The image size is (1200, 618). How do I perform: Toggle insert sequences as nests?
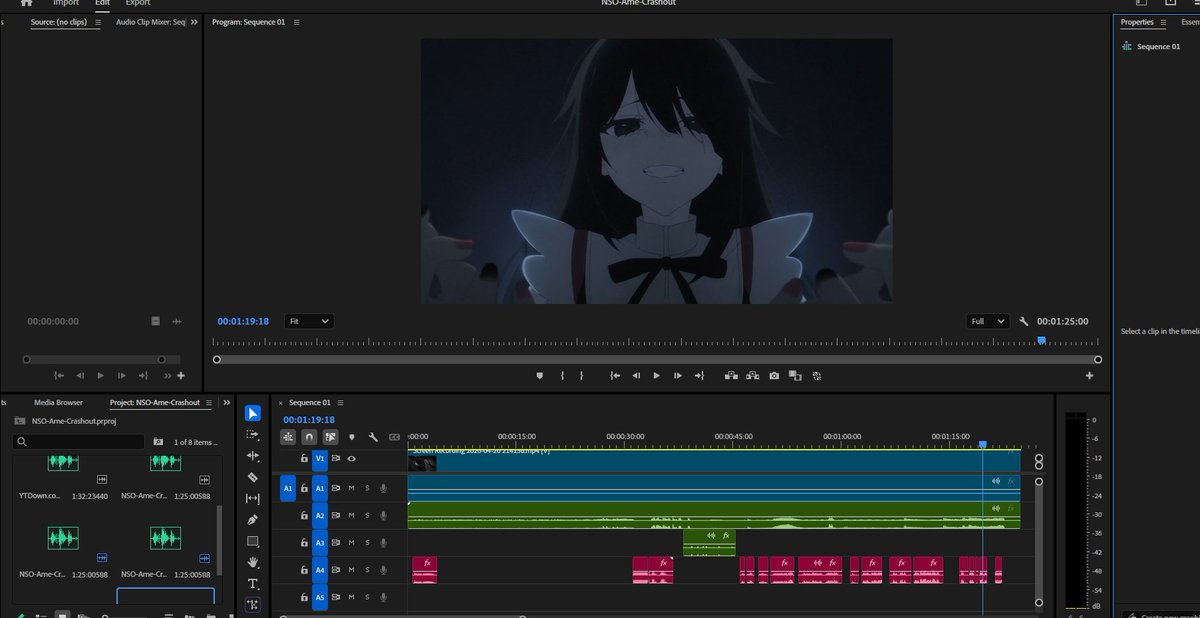[288, 437]
